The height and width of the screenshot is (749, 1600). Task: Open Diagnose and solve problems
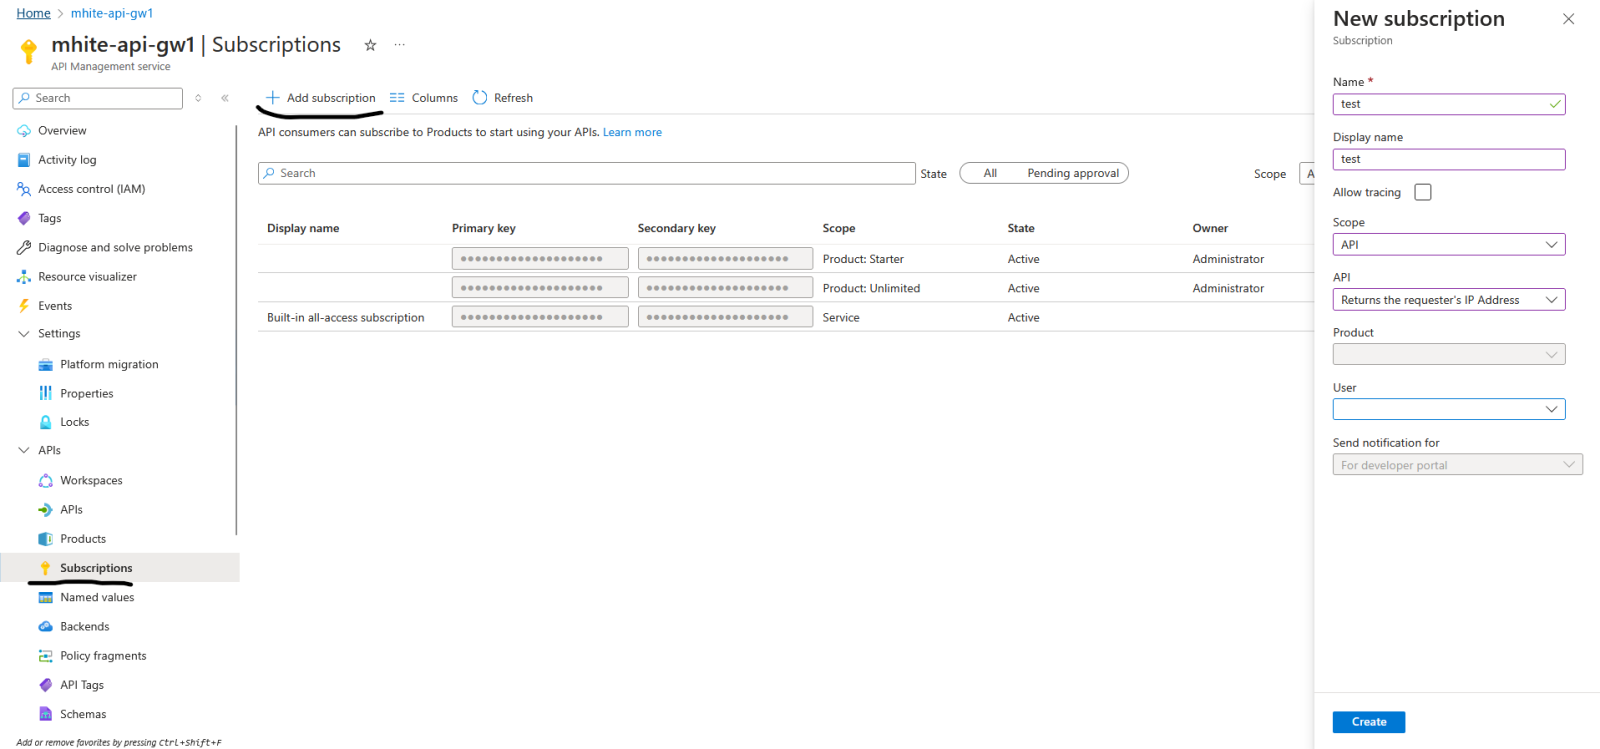click(115, 248)
